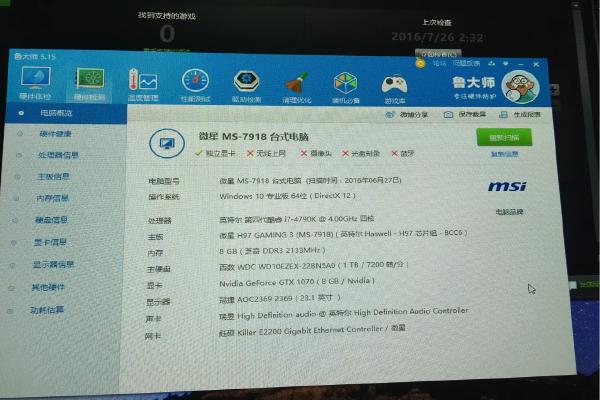Click the skin icon beside 问题反馈
600x400 pixels.
491,64
